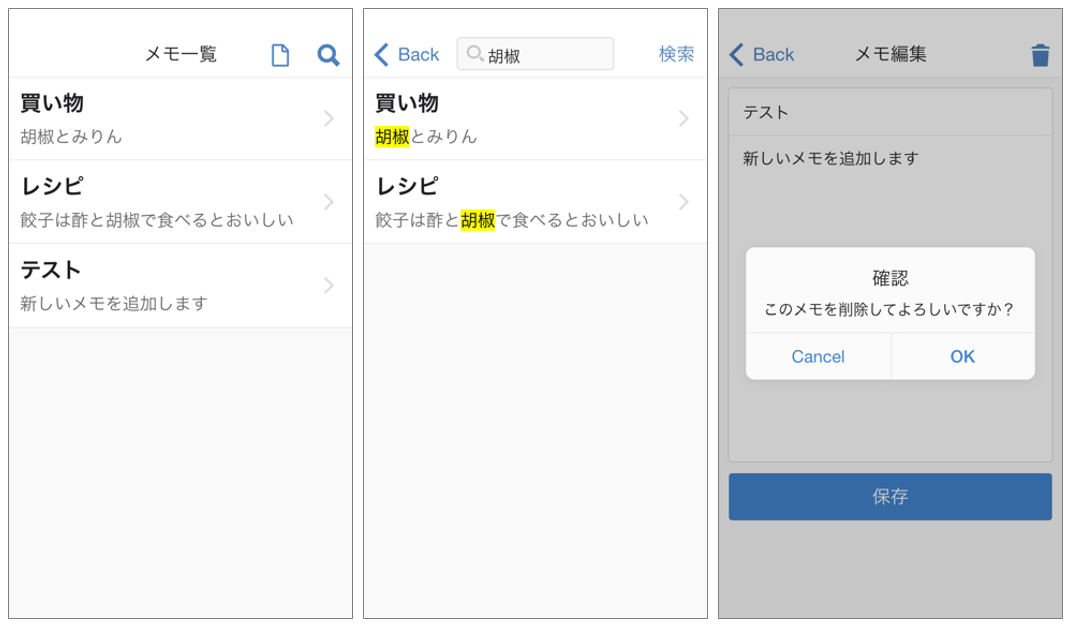Screen dimensions: 1069x625
Task: Confirm deletion with OK in the dialog
Action: (962, 357)
